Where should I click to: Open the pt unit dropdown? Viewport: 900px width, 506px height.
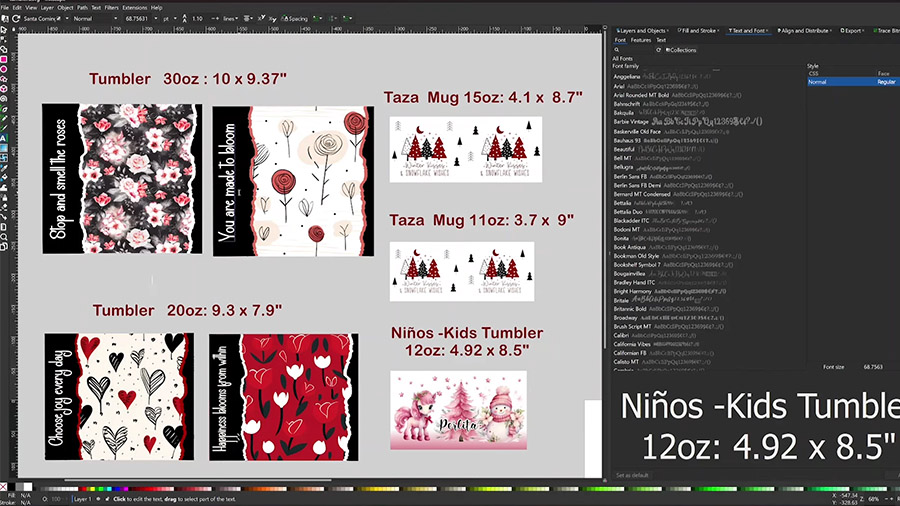(175, 18)
